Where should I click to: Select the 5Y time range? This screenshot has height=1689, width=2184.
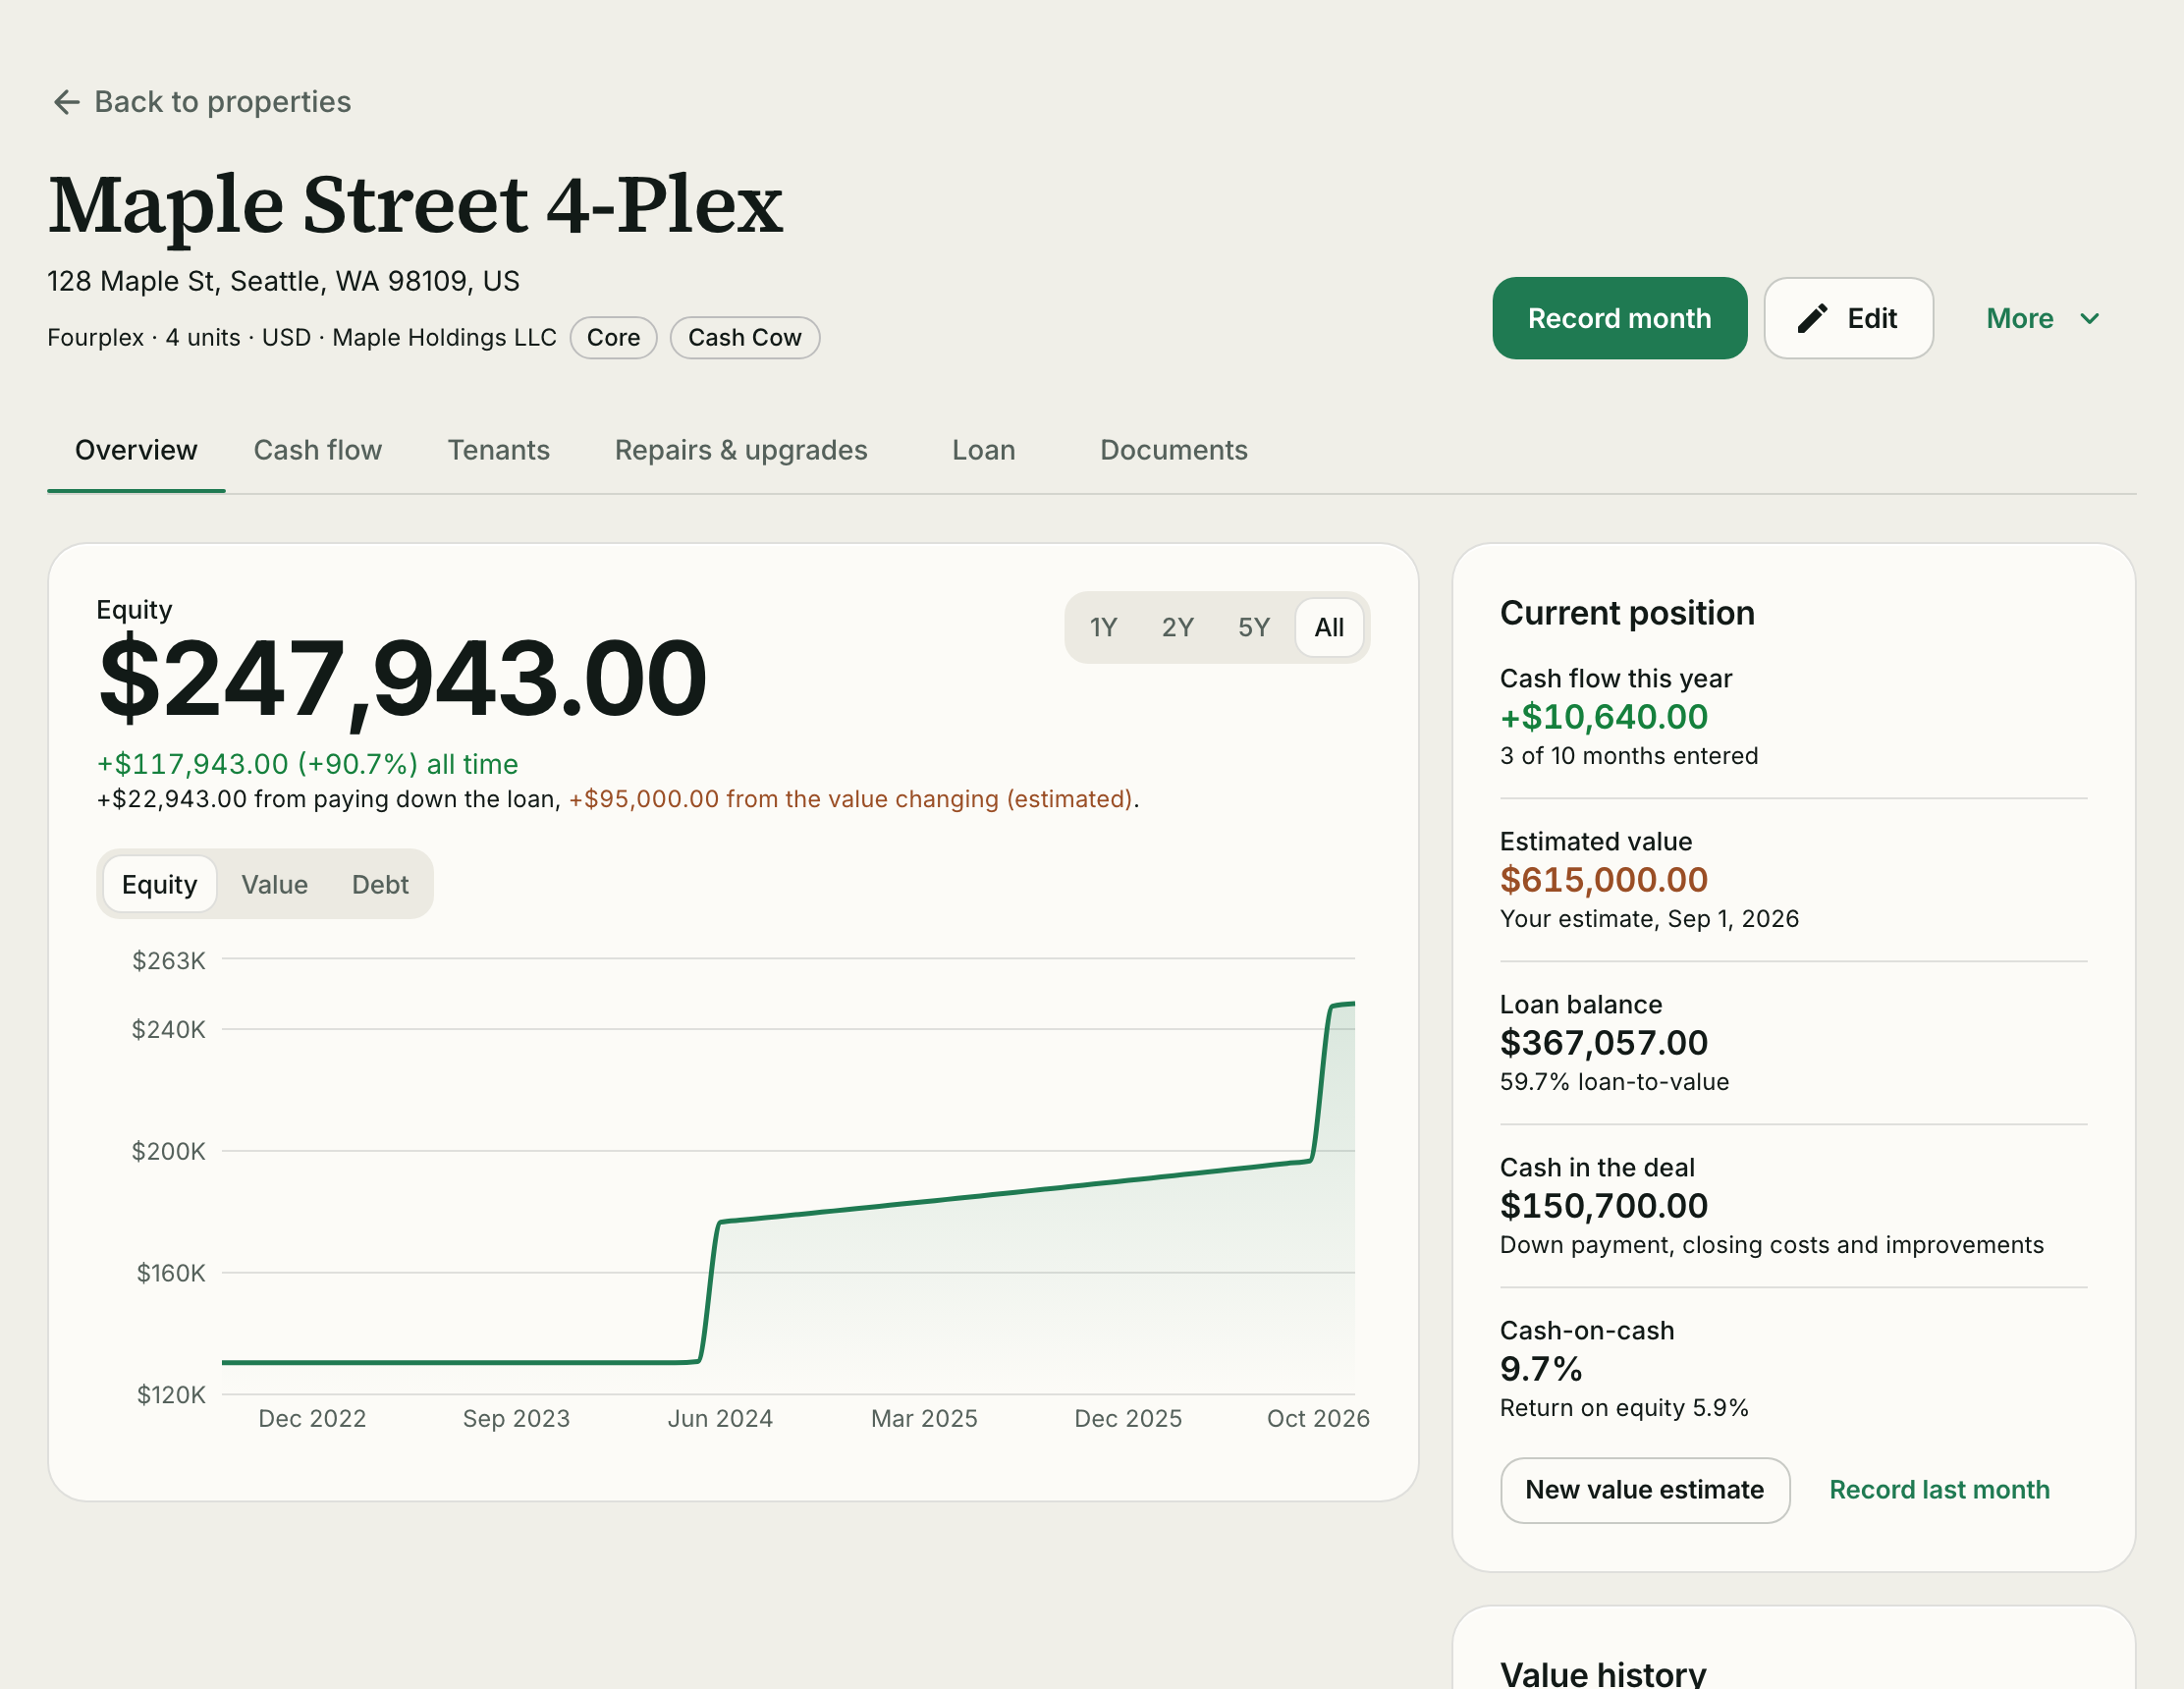point(1253,627)
